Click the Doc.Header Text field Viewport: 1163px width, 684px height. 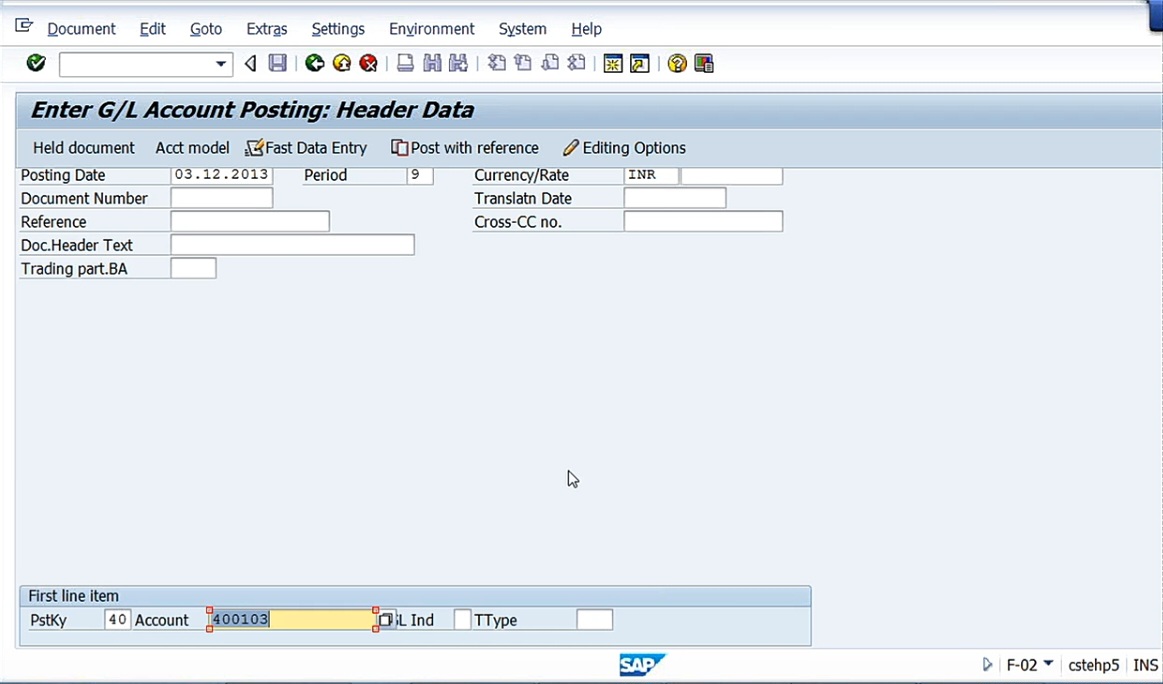click(292, 245)
